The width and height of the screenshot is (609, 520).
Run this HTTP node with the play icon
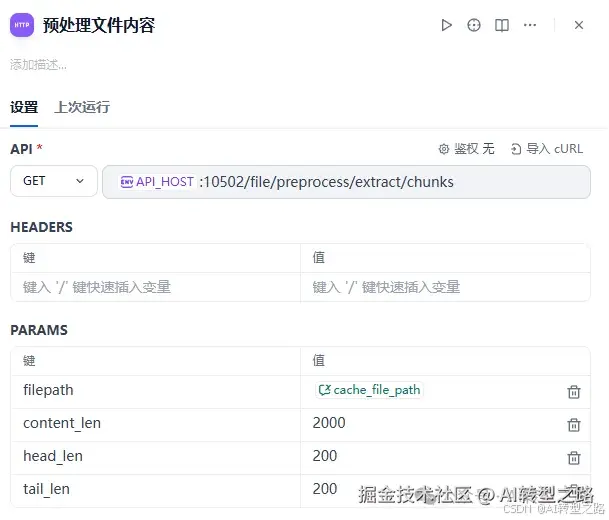(446, 25)
